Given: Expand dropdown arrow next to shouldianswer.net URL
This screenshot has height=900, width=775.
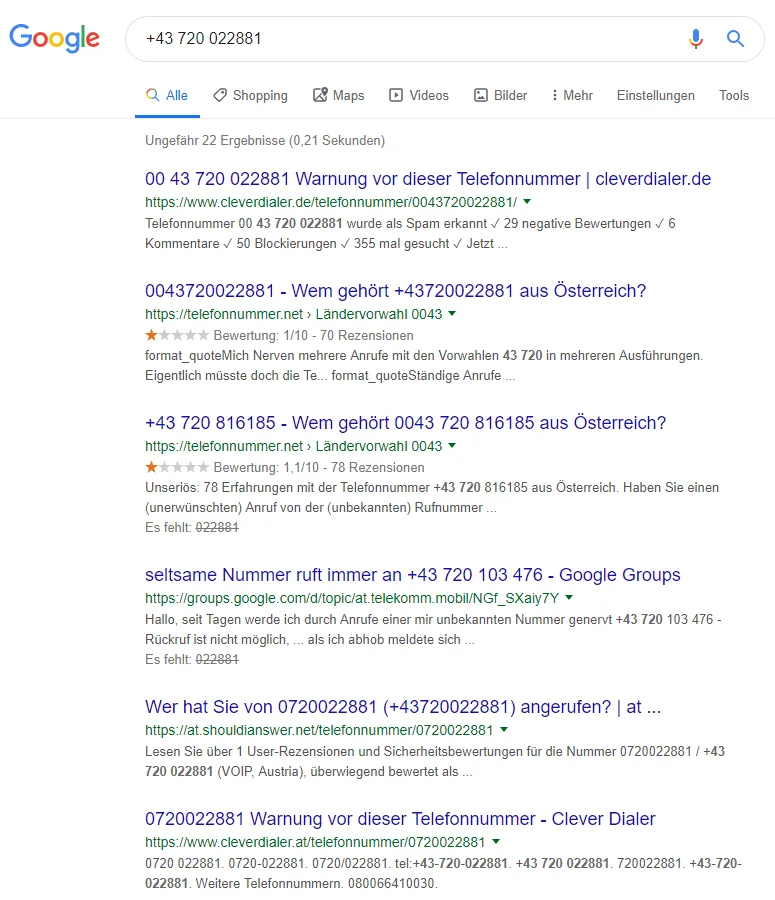Looking at the screenshot, I should pyautogui.click(x=504, y=730).
